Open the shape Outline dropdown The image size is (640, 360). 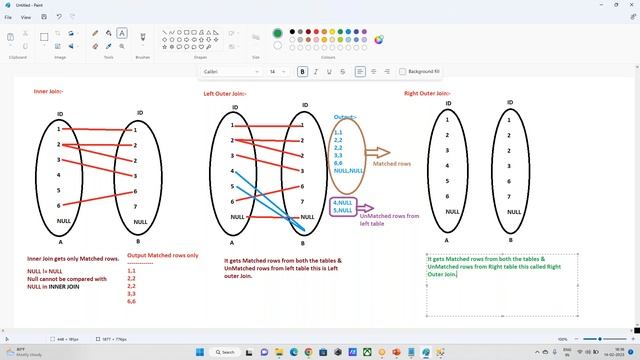click(233, 33)
